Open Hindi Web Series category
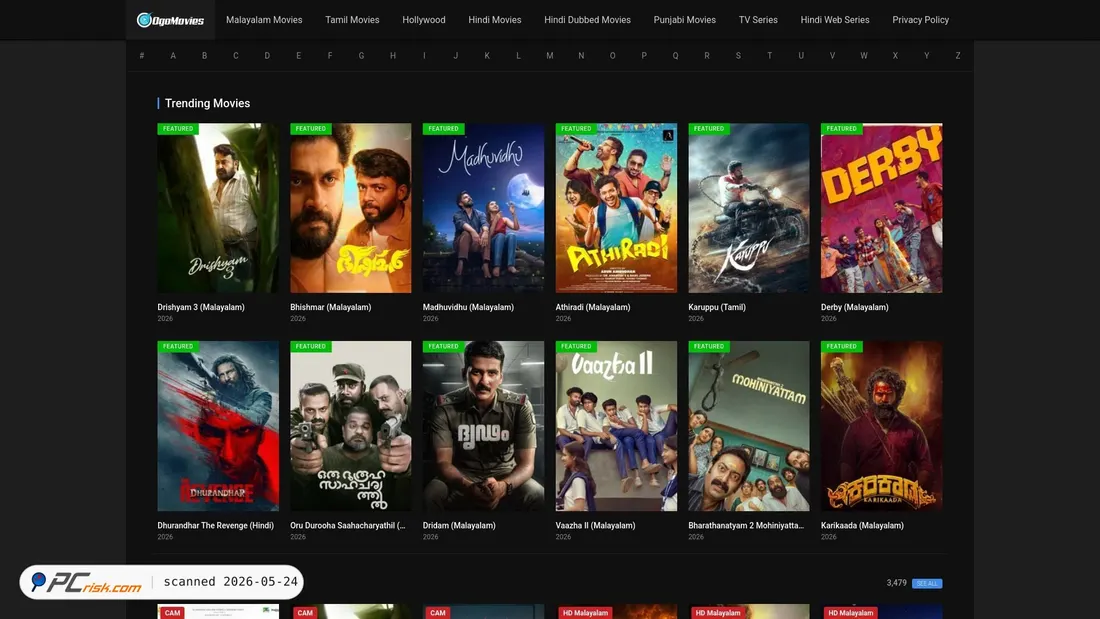1100x619 pixels. [x=835, y=20]
